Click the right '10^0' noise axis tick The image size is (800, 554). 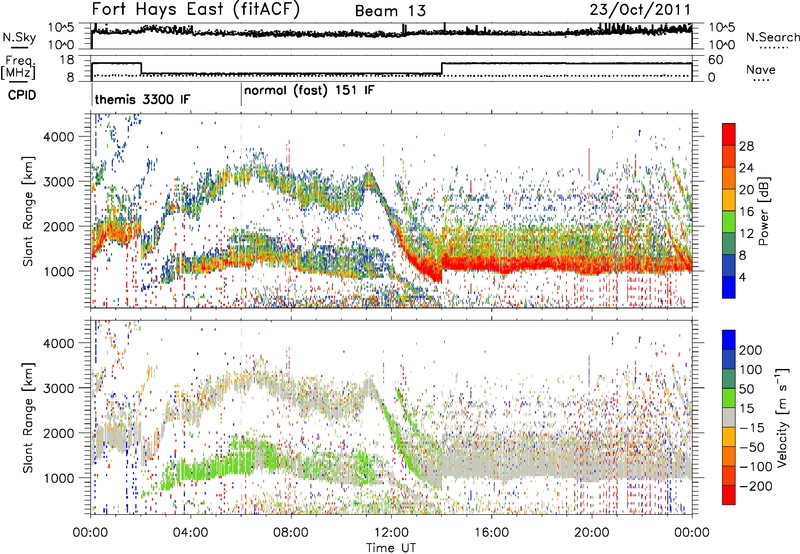(x=721, y=45)
